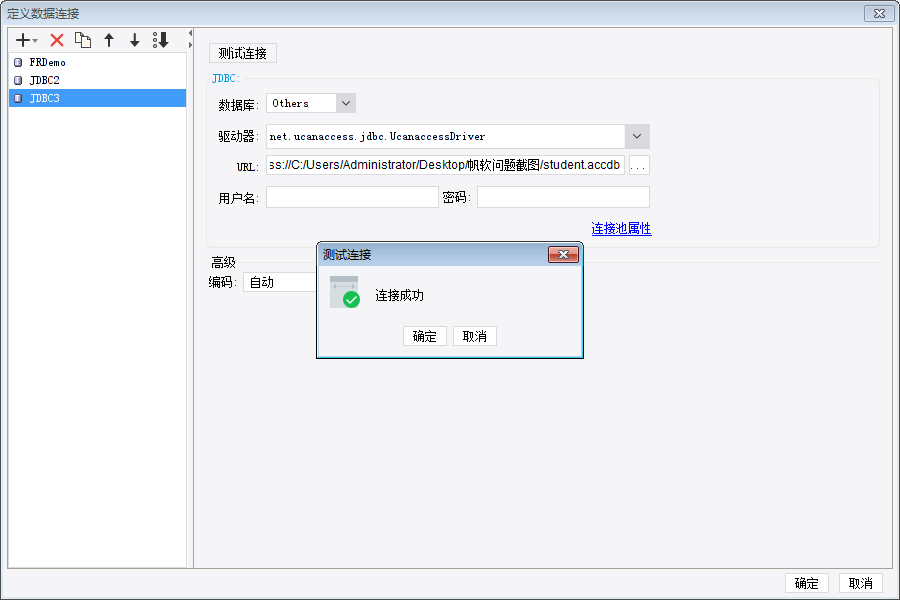900x600 pixels.
Task: Select the FRDemo connection
Action: click(98, 62)
